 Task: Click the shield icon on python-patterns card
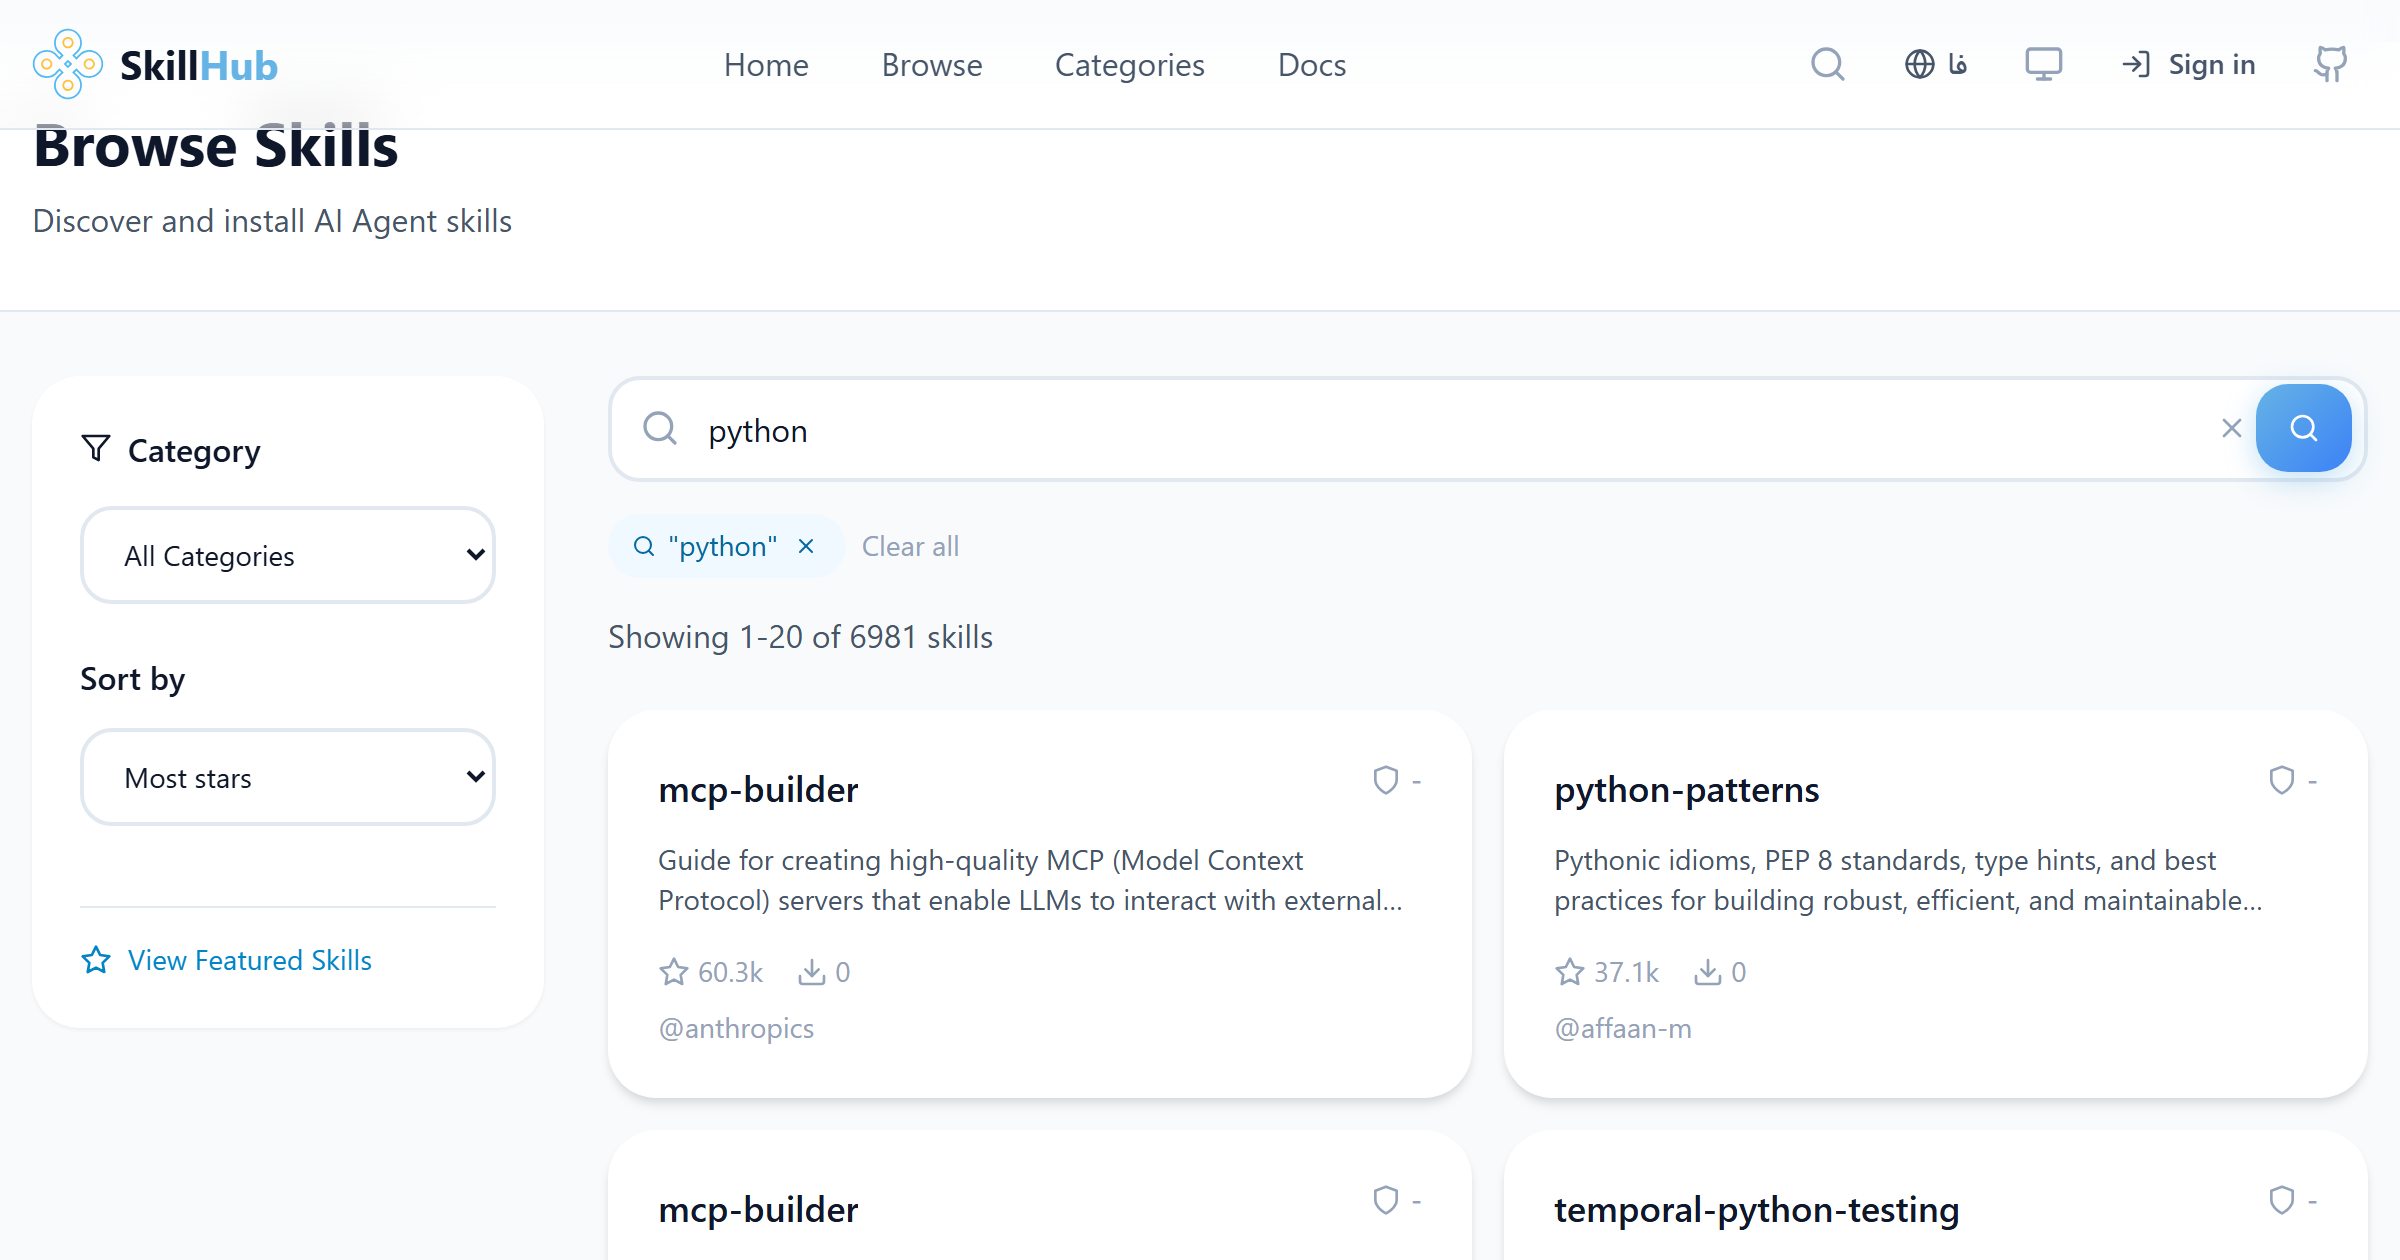[2281, 780]
